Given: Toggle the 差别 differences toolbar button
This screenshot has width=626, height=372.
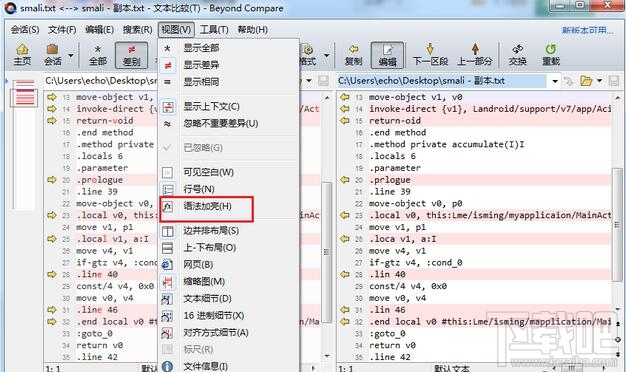Looking at the screenshot, I should coord(131,55).
